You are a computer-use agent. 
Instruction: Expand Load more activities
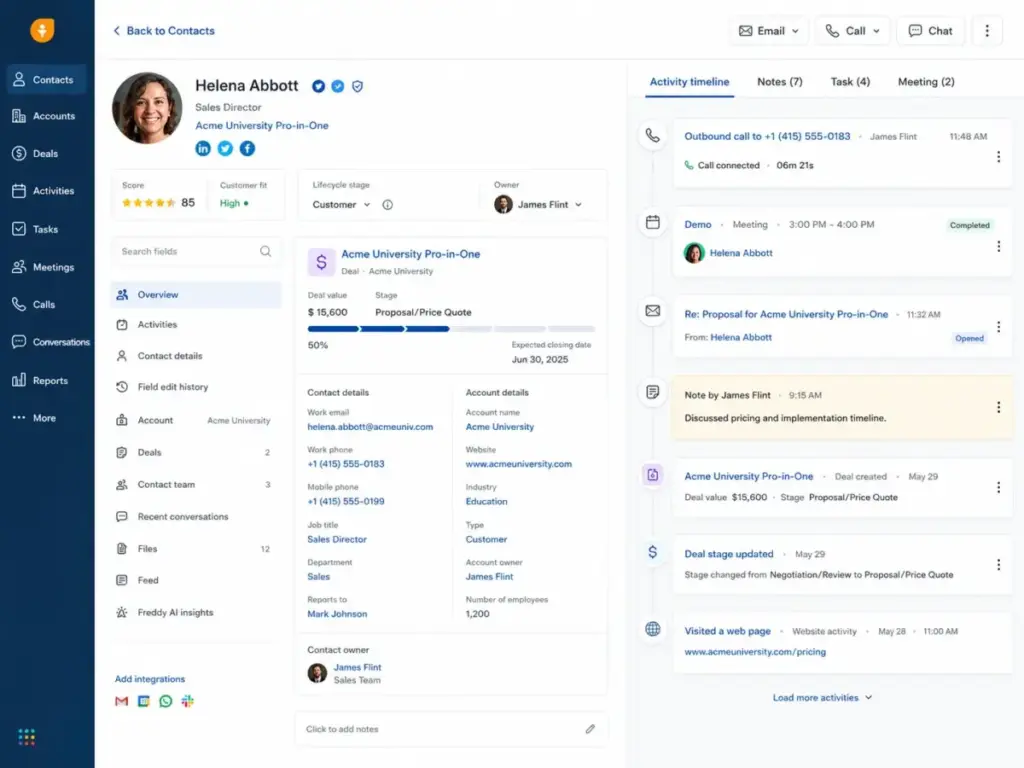pyautogui.click(x=822, y=697)
